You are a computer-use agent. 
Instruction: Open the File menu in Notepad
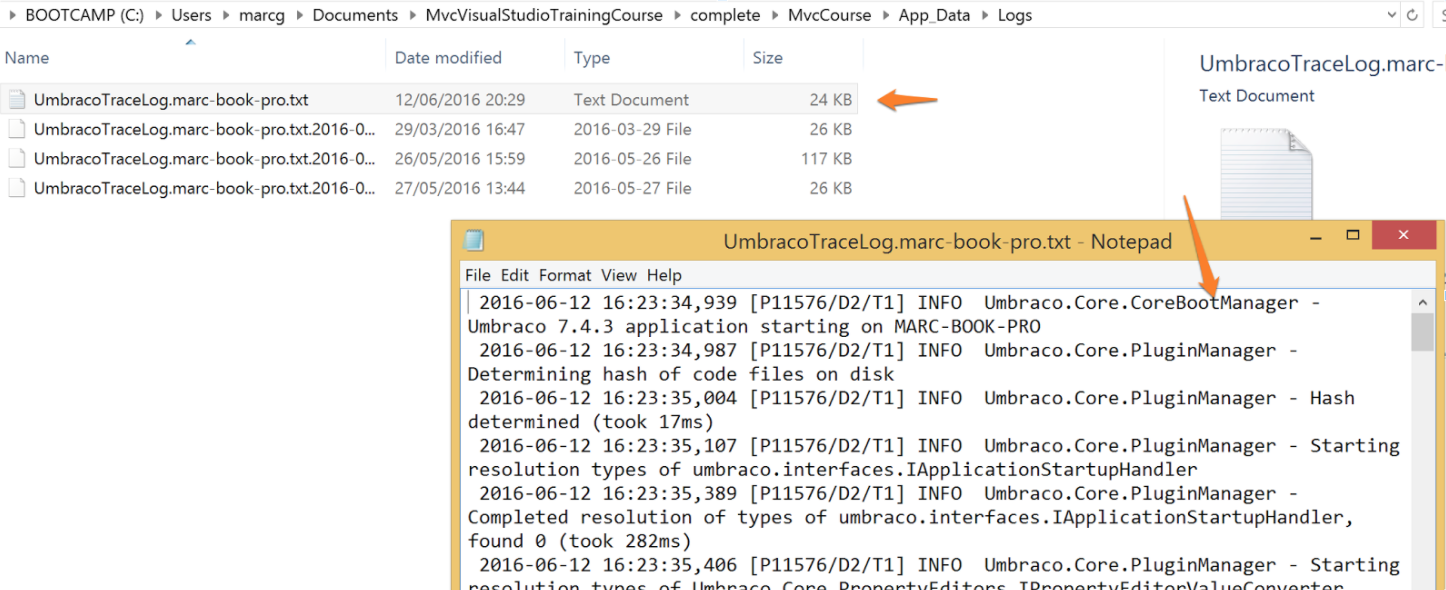coord(478,275)
